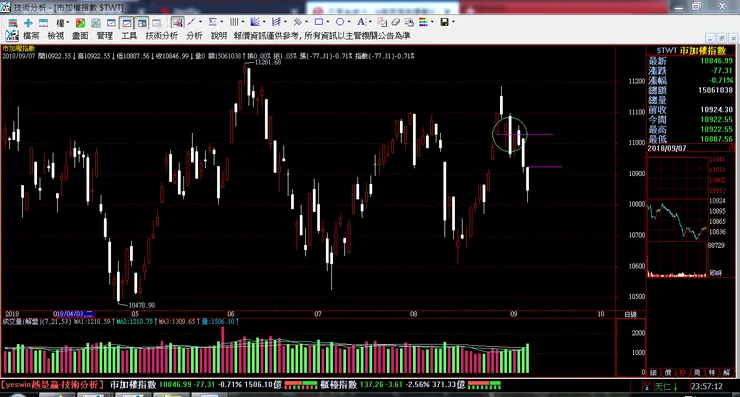Click the 09 month marker on time axis
The height and width of the screenshot is (397, 740).
pos(513,314)
